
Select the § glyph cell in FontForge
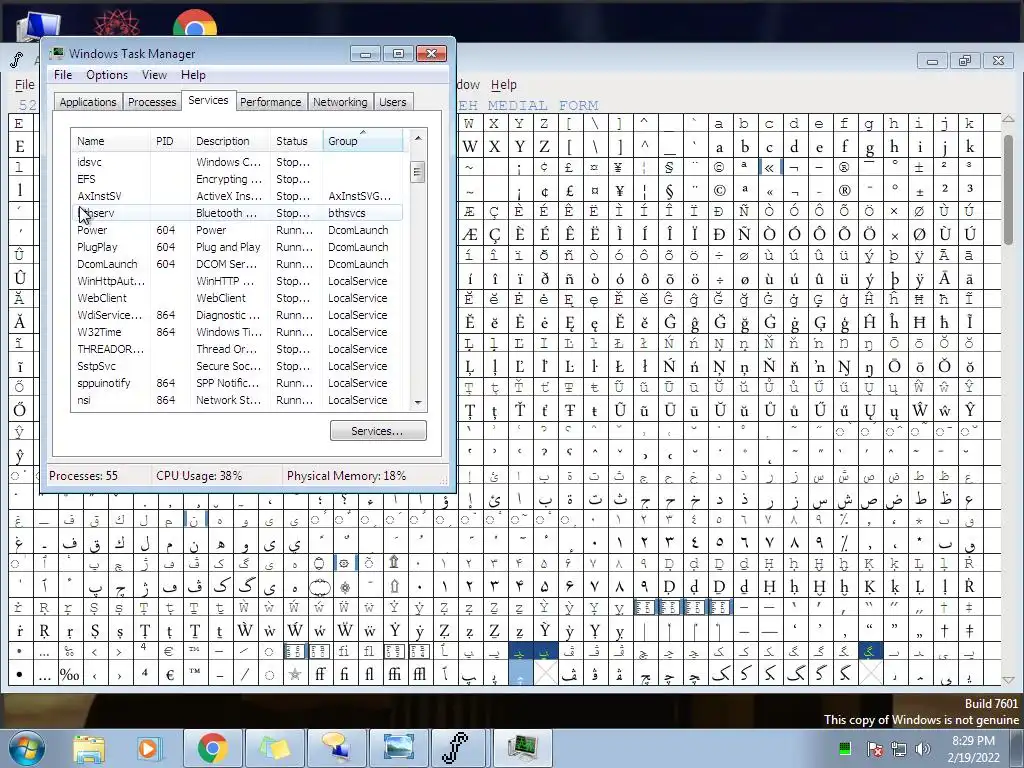pos(669,190)
